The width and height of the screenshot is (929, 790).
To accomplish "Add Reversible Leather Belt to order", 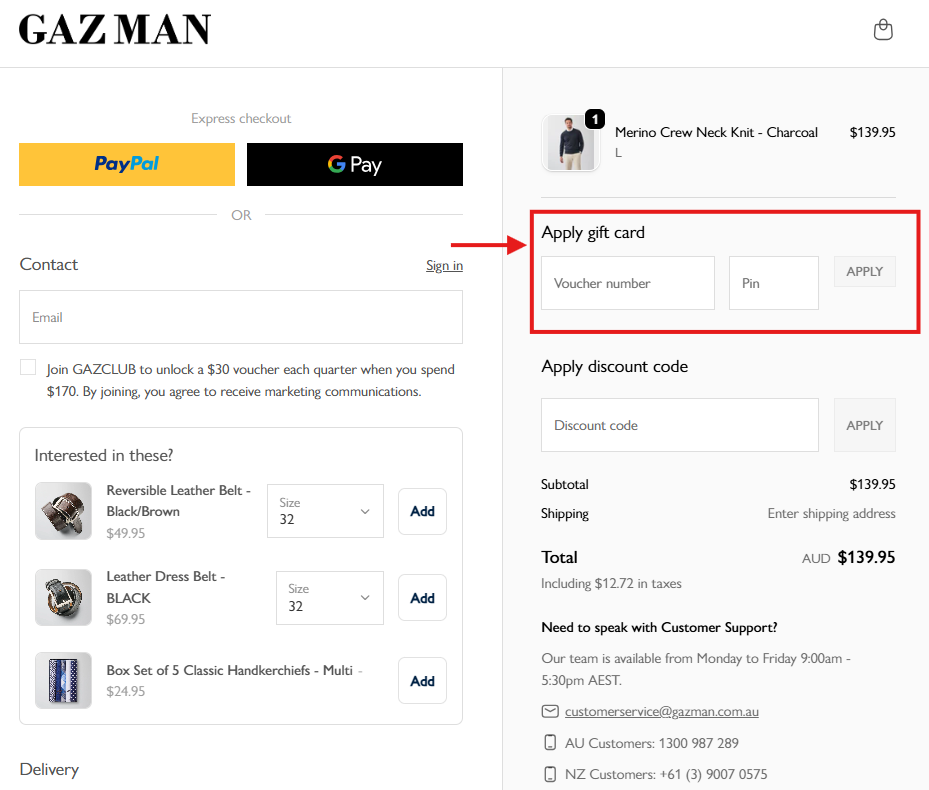I will (x=422, y=511).
